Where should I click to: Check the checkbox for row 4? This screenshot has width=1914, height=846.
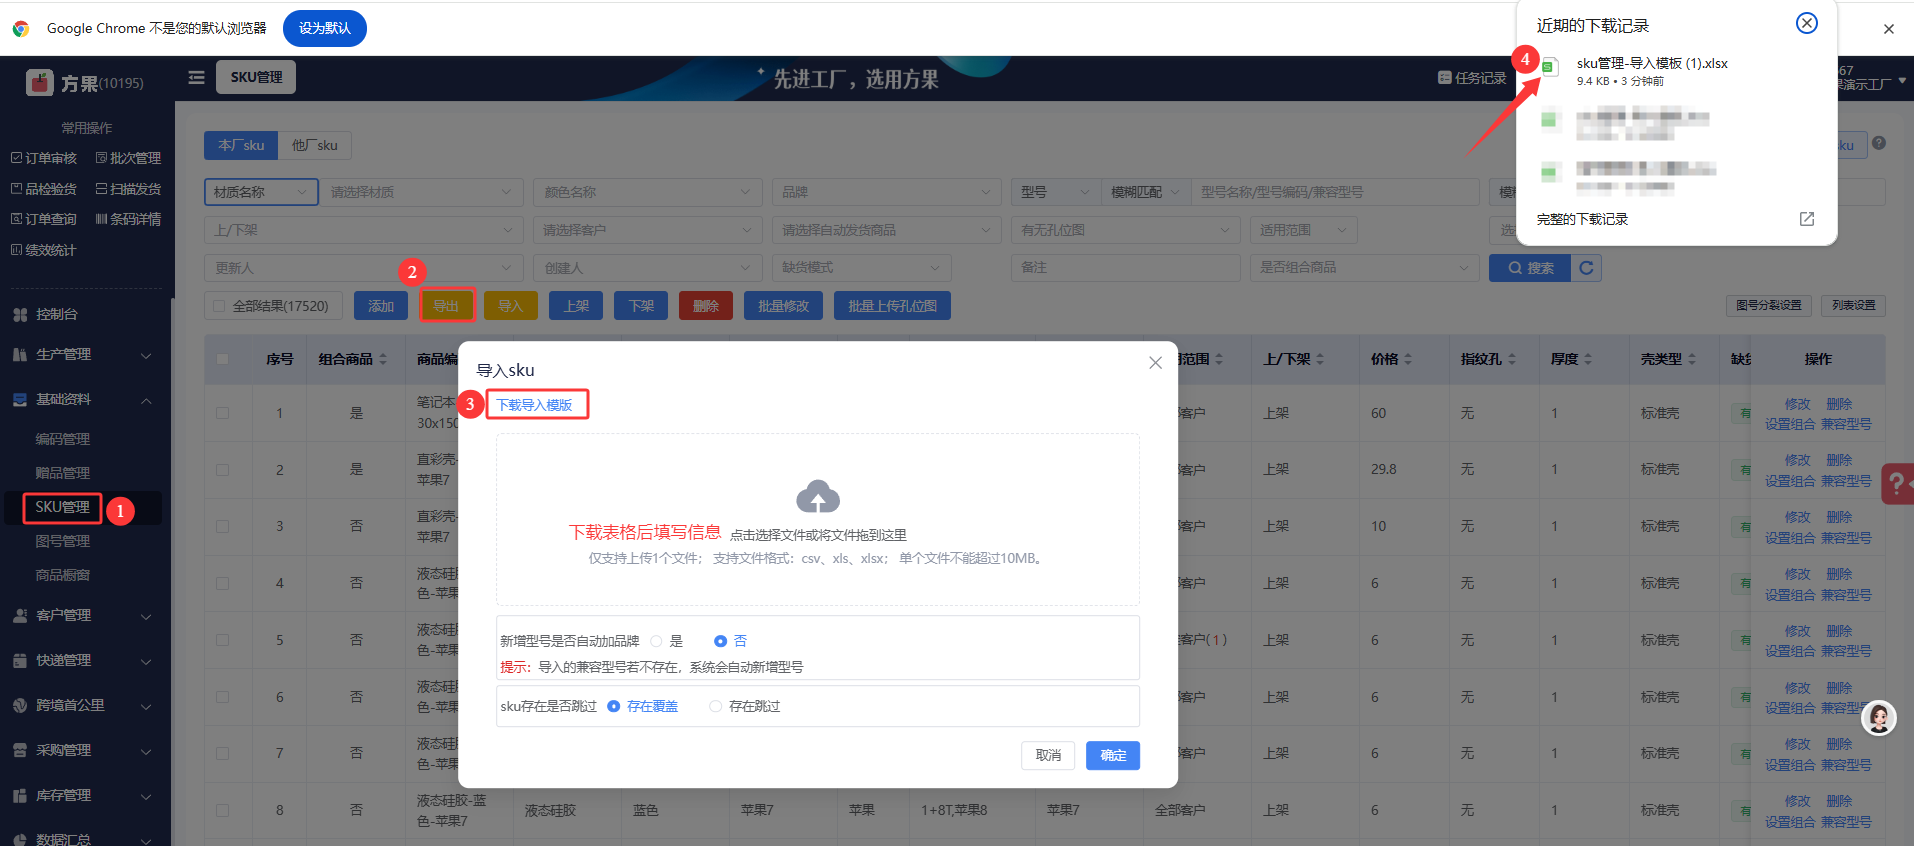pyautogui.click(x=222, y=583)
